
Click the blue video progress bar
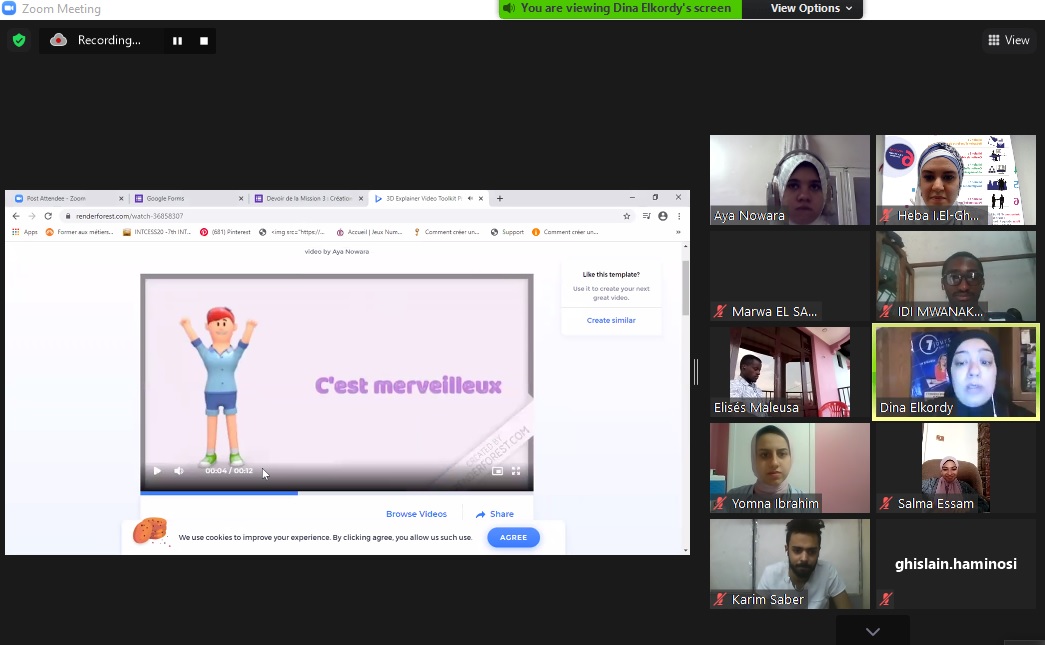[x=219, y=492]
